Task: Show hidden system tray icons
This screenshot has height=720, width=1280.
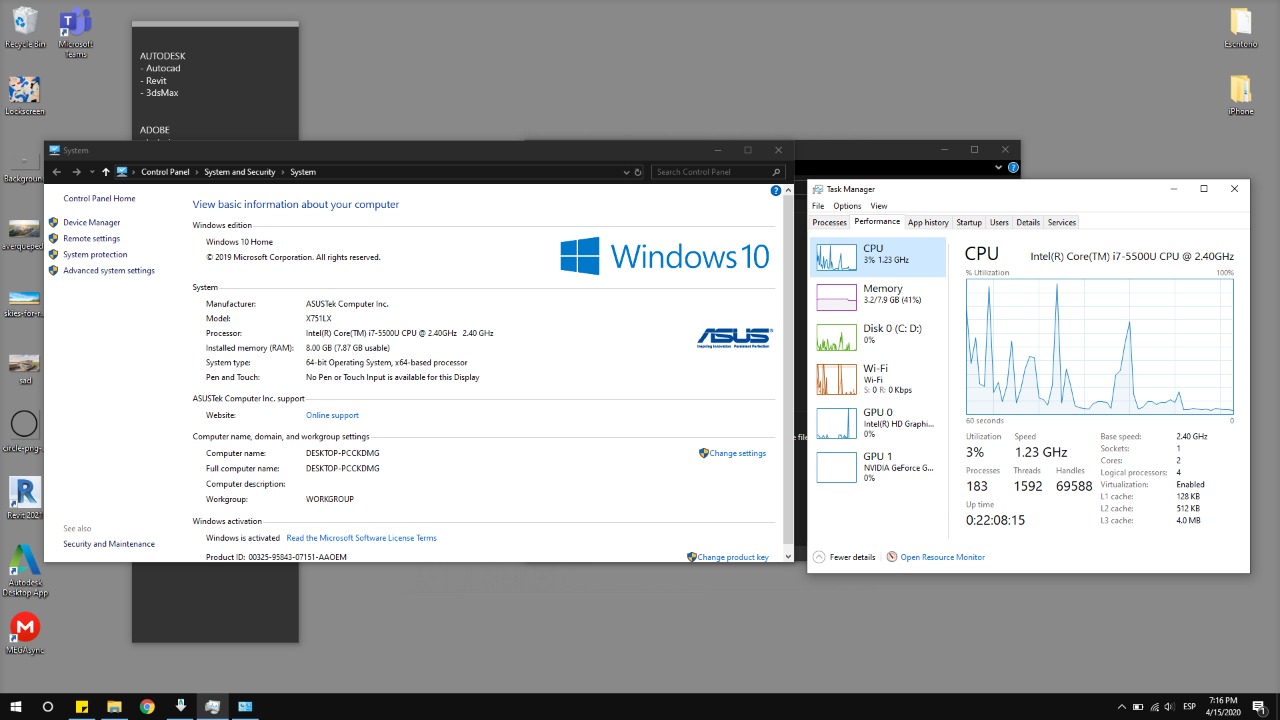Action: pos(1122,707)
